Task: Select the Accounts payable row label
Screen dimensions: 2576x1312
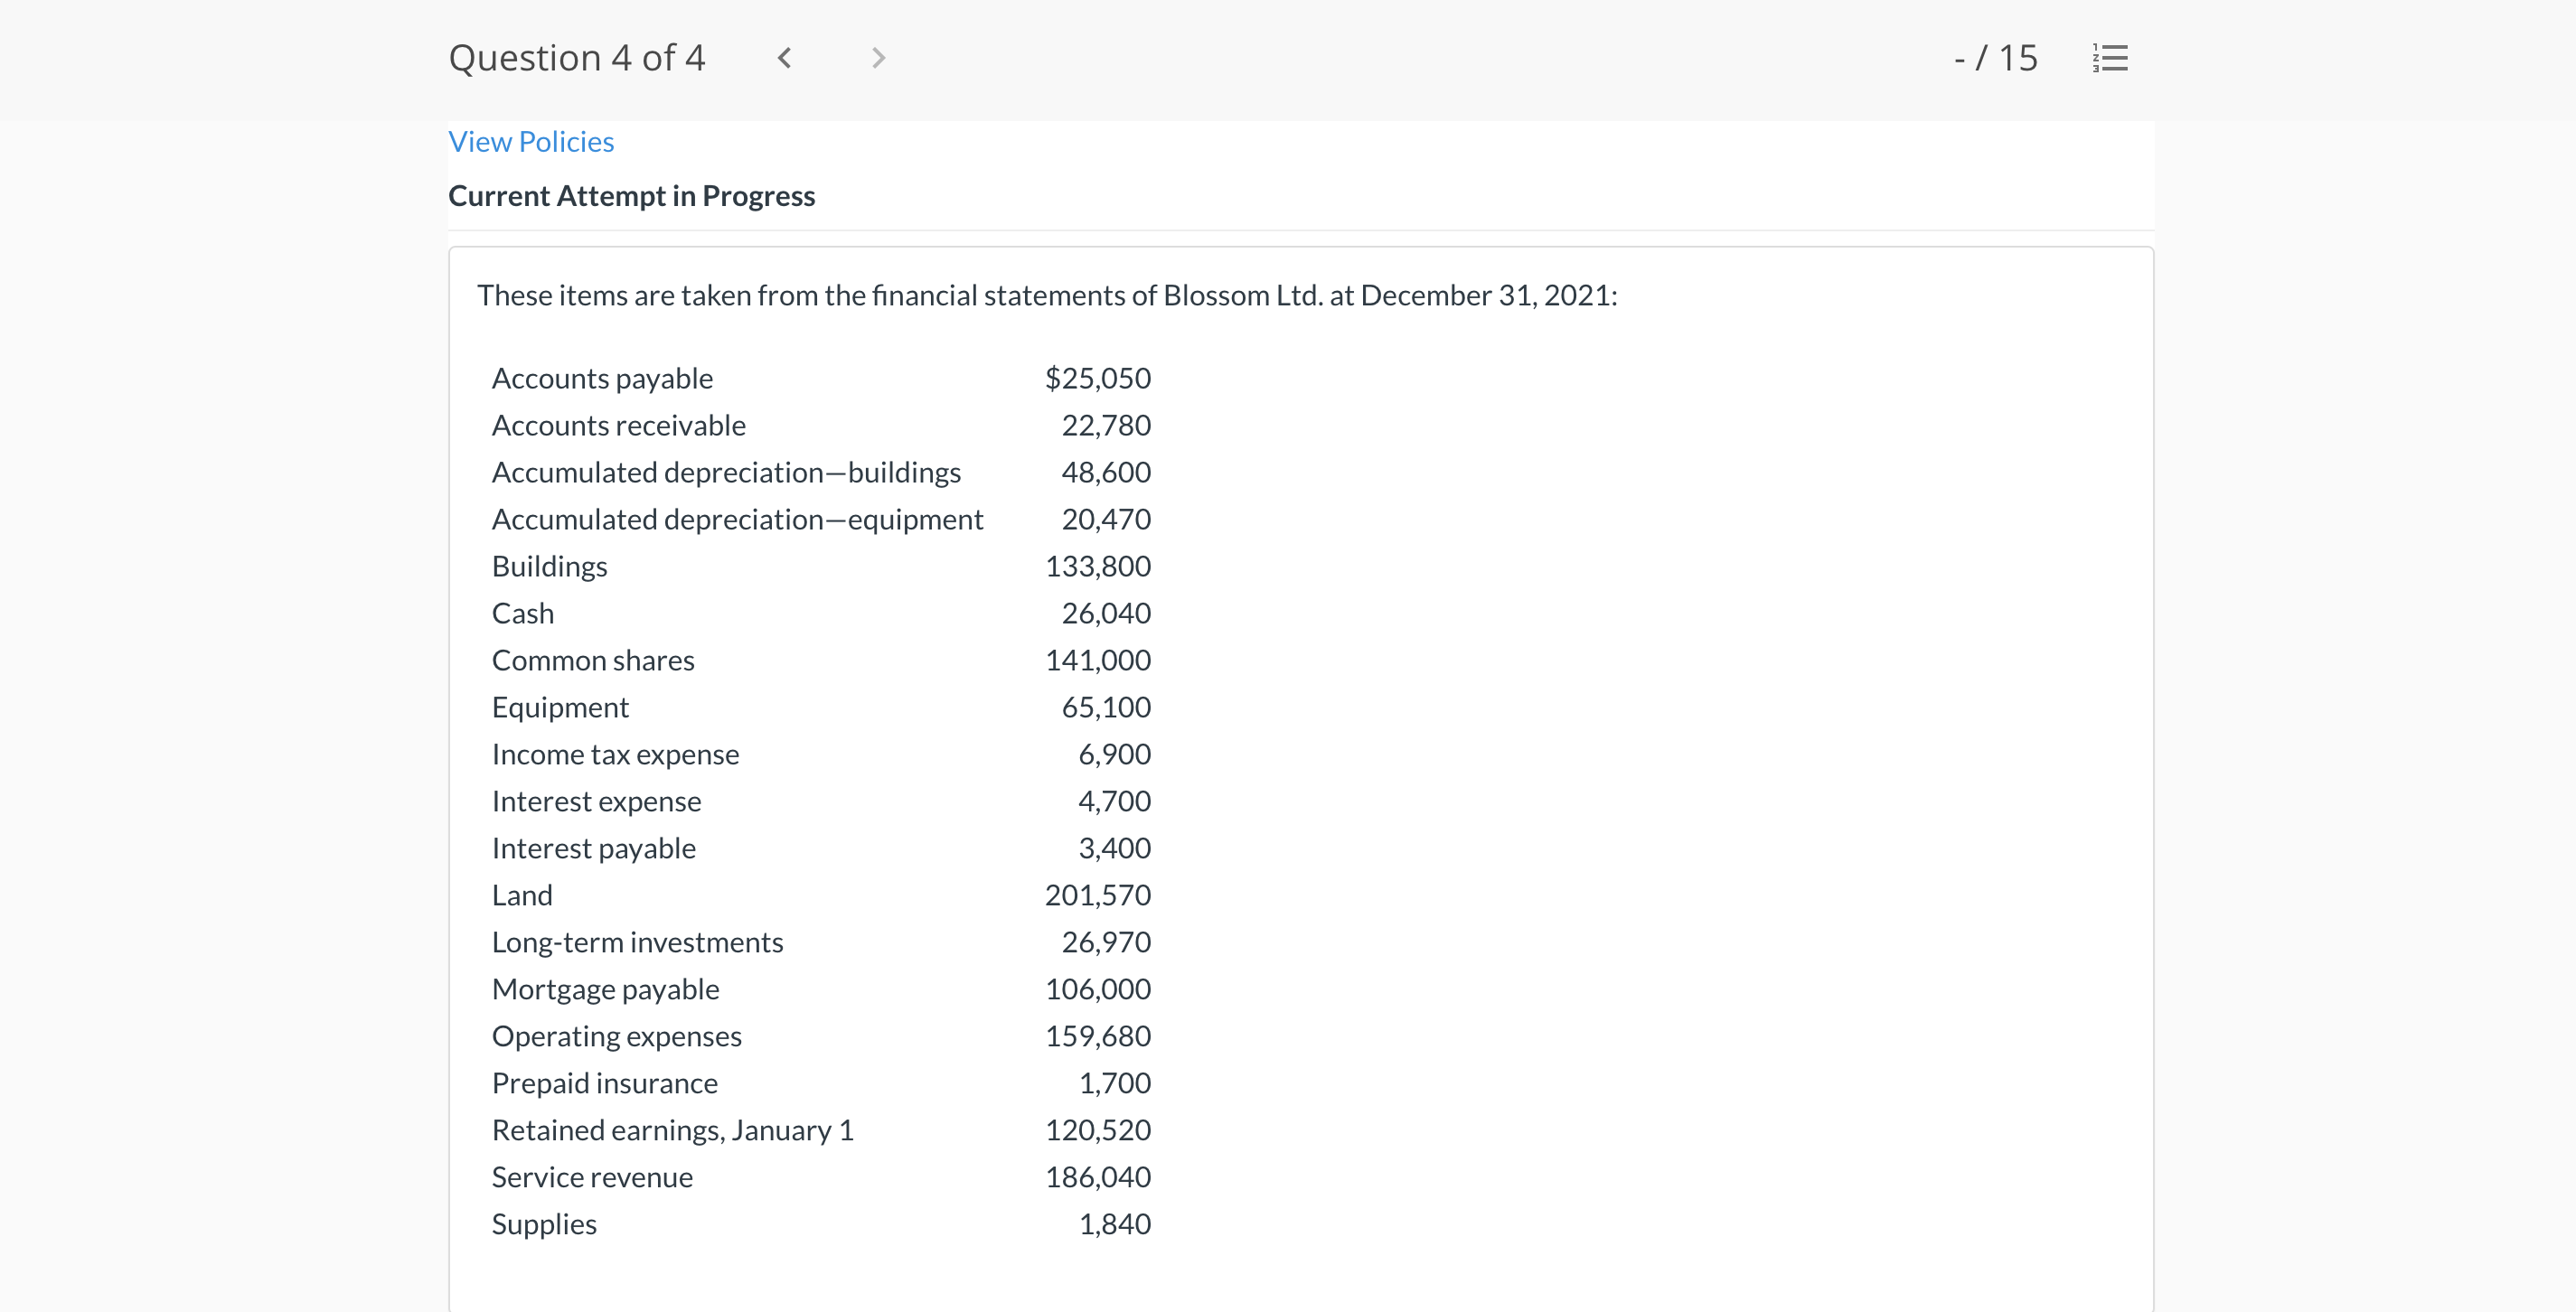Action: pos(602,378)
